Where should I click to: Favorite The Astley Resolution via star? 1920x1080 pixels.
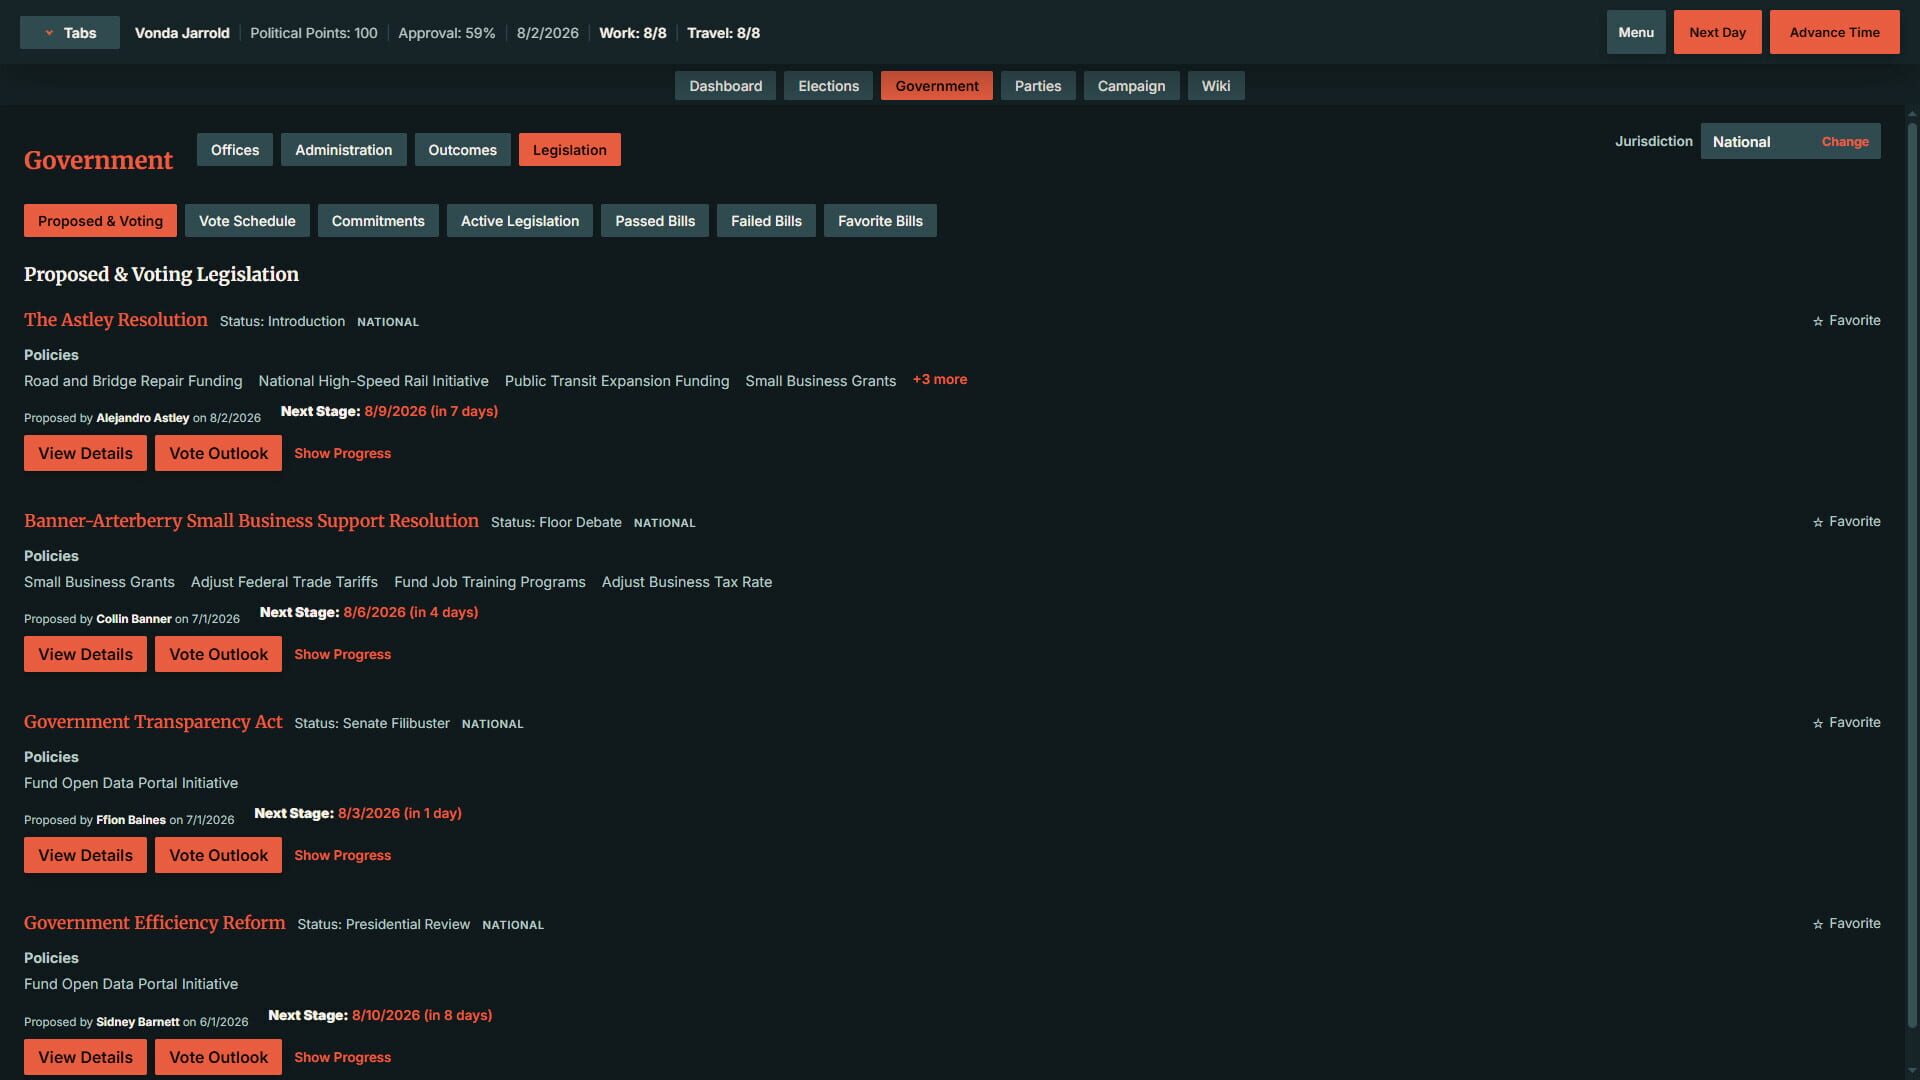1846,321
